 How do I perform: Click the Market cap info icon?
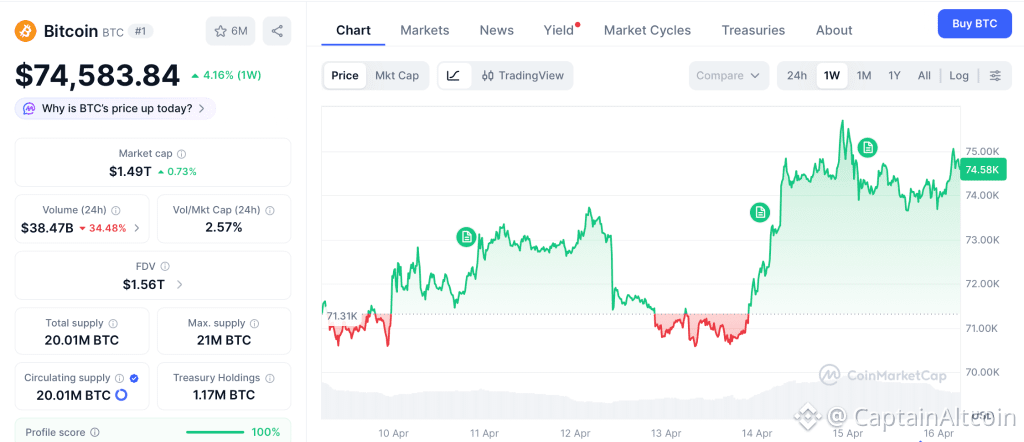point(181,154)
